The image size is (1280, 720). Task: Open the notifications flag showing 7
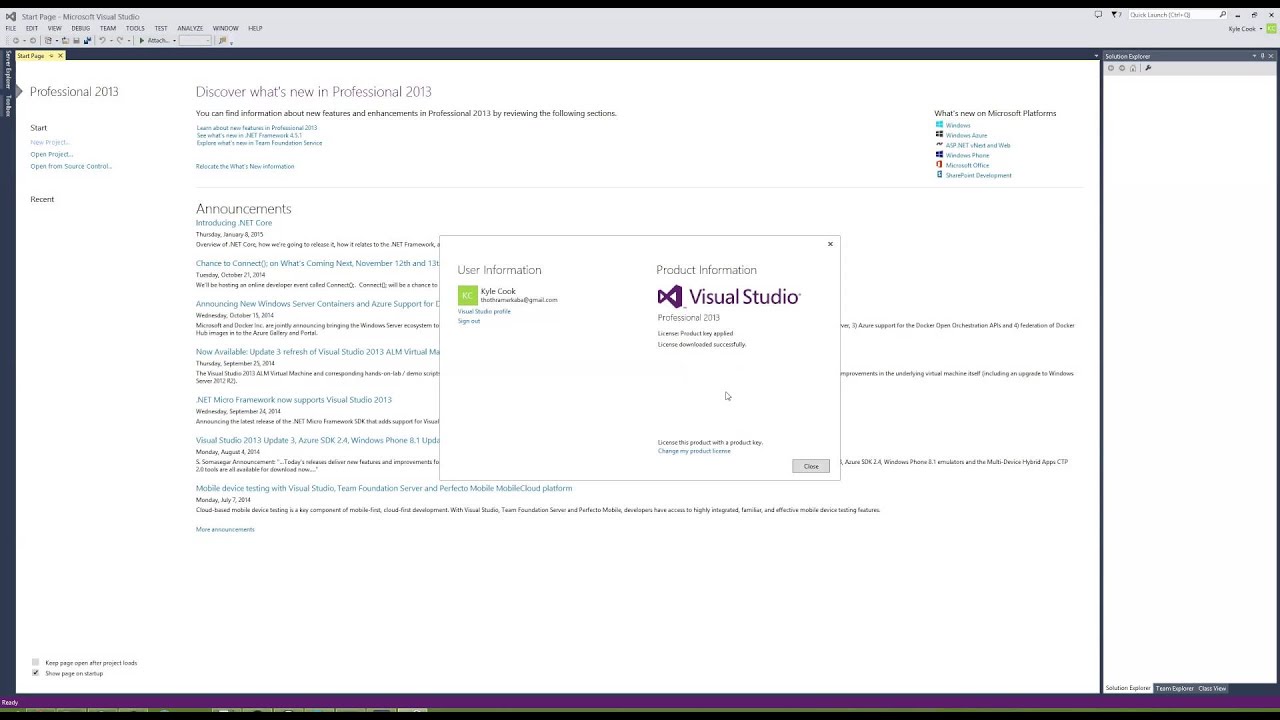1117,15
